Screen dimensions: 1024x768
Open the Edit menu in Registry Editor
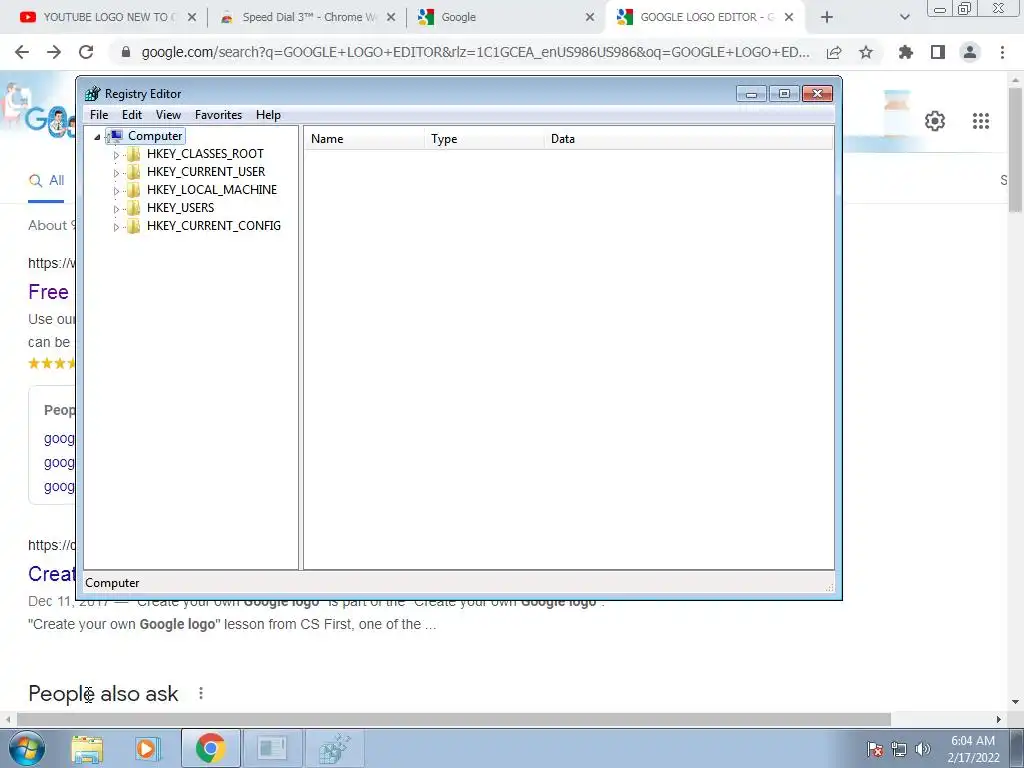[132, 115]
